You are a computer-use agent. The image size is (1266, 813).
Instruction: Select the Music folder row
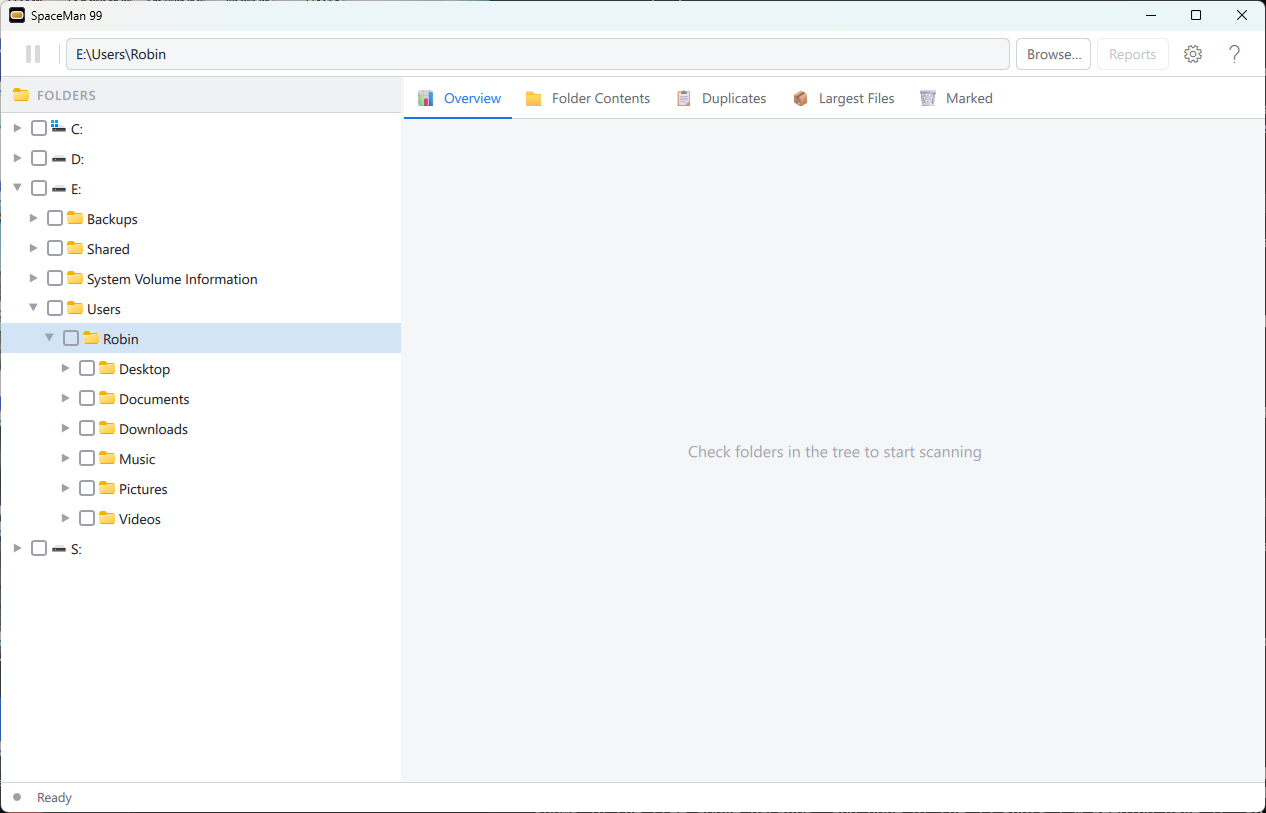tap(200, 458)
